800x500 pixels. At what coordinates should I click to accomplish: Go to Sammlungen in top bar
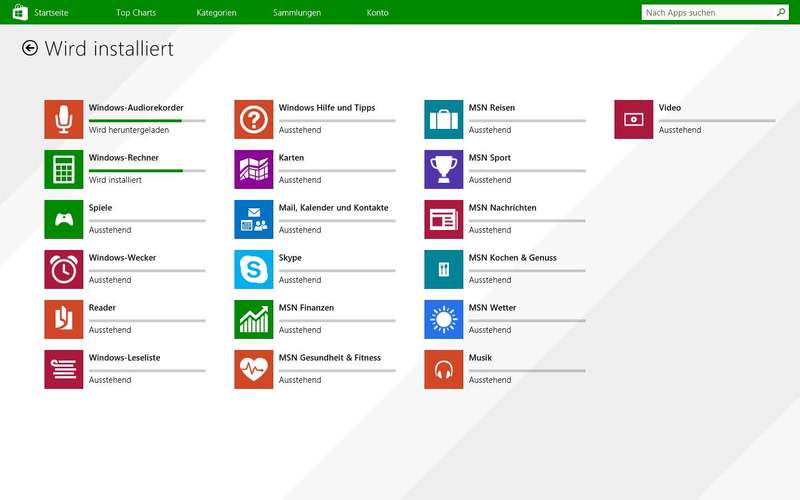[297, 13]
